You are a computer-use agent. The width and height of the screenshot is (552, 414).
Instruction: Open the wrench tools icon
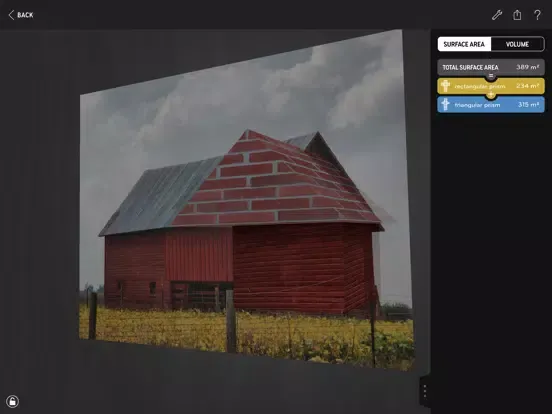497,15
